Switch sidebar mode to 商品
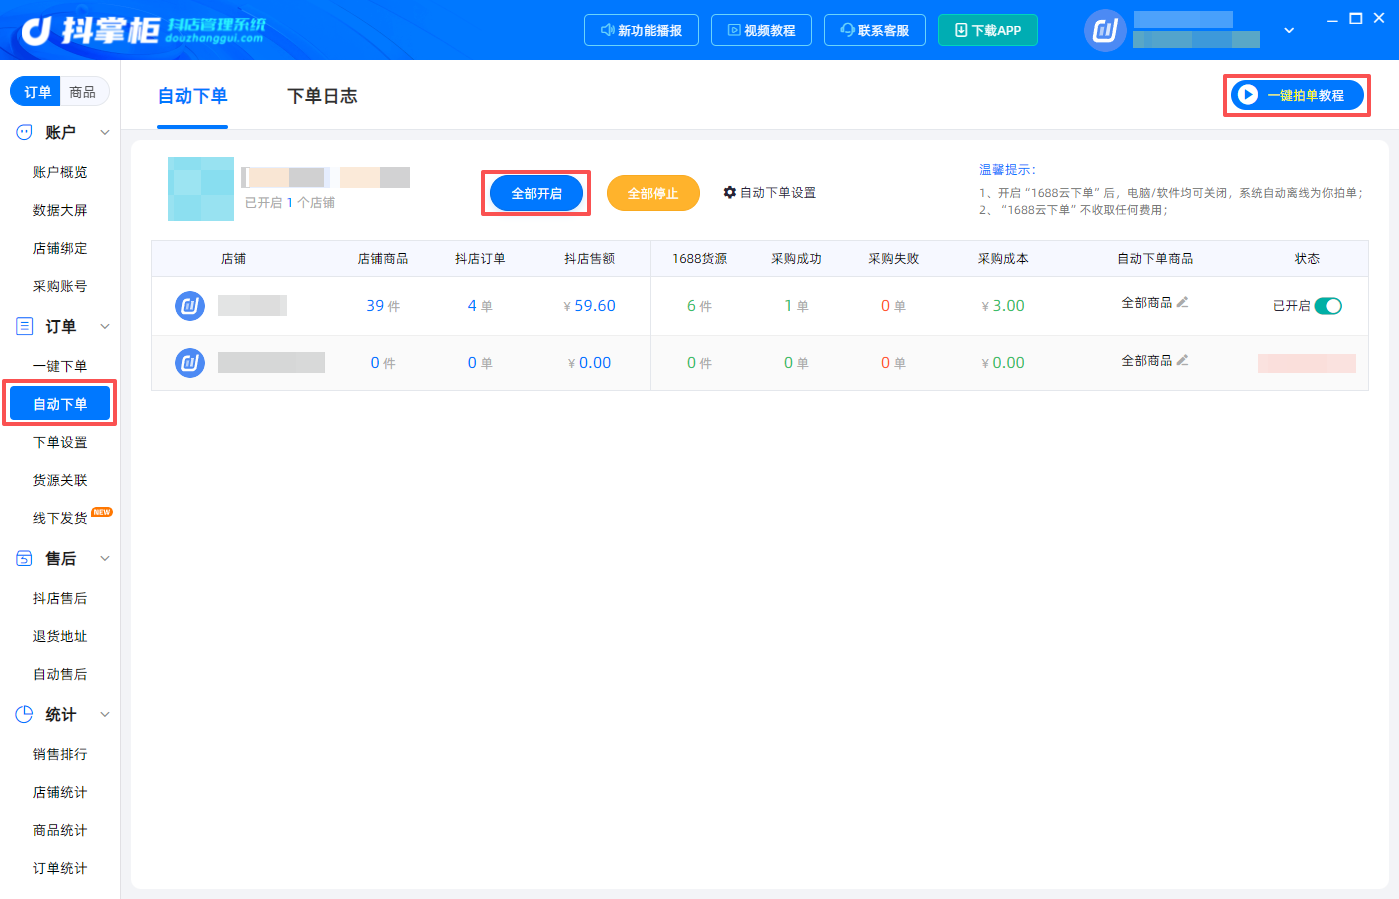 83,92
